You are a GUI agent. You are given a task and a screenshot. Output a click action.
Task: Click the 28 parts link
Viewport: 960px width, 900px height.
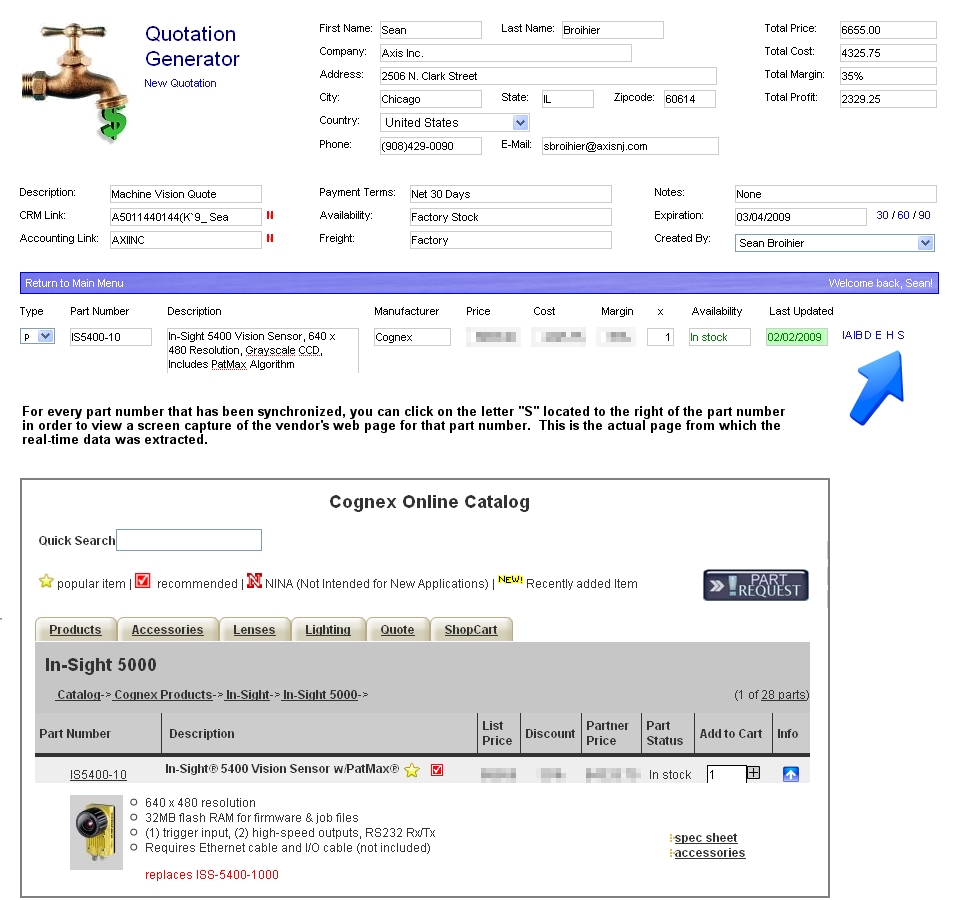pyautogui.click(x=784, y=695)
